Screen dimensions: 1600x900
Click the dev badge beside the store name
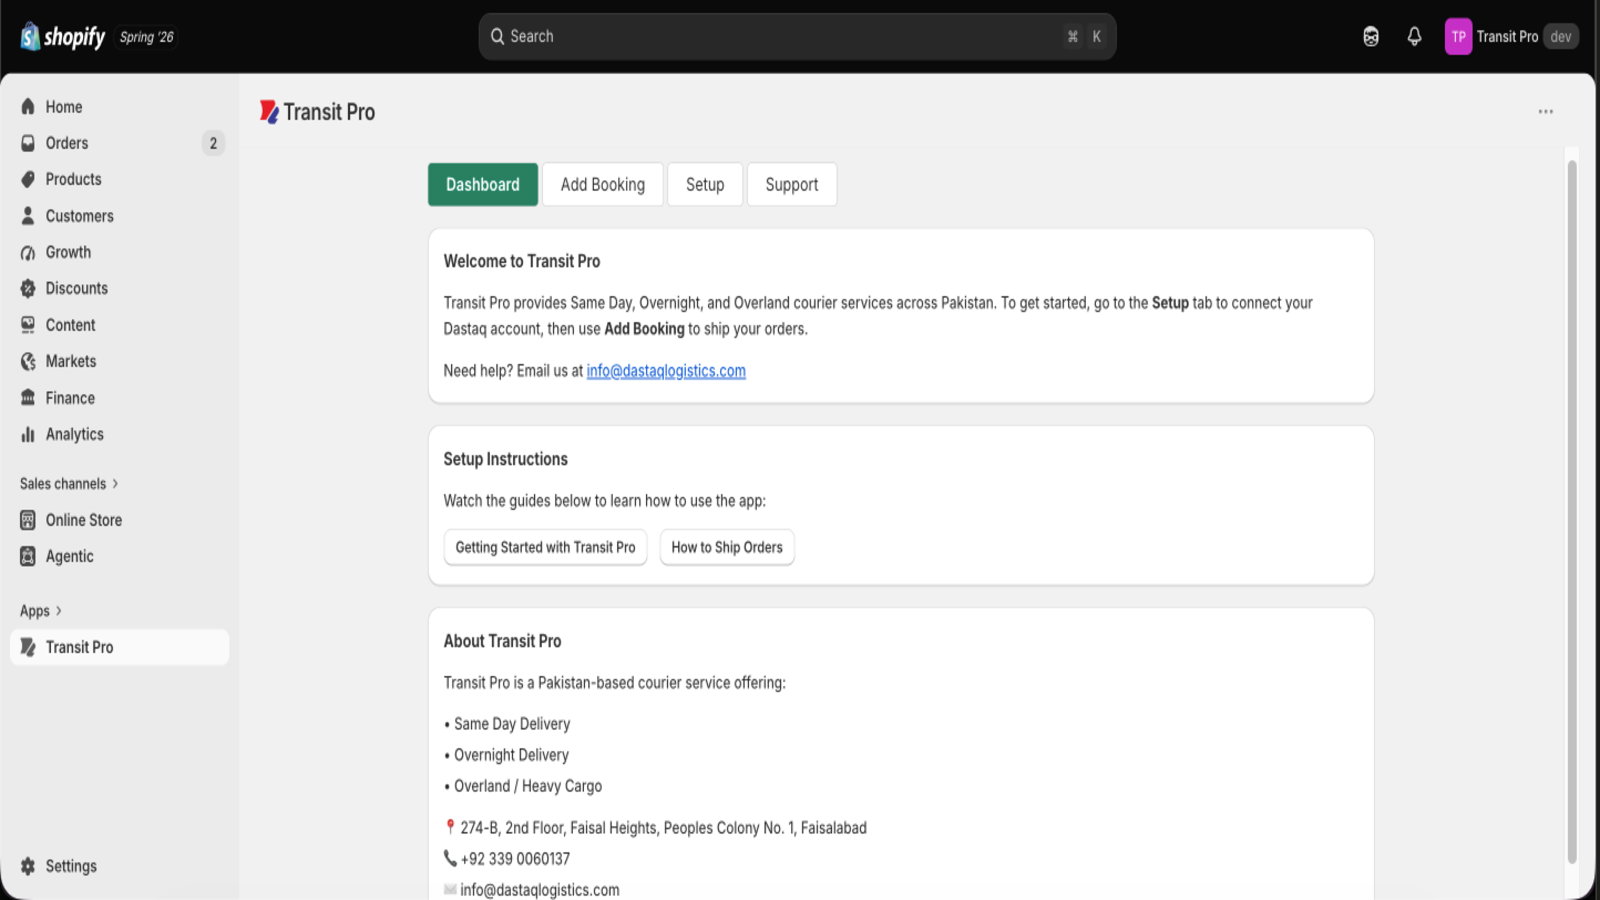(x=1561, y=37)
